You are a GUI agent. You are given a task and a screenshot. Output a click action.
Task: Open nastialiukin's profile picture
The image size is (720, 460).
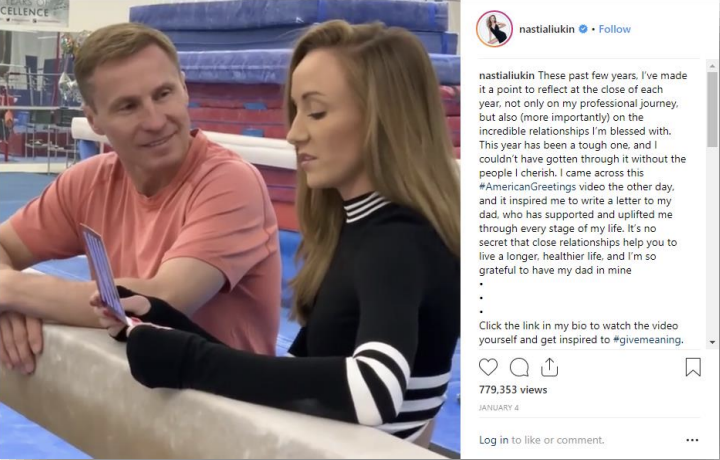tap(494, 29)
